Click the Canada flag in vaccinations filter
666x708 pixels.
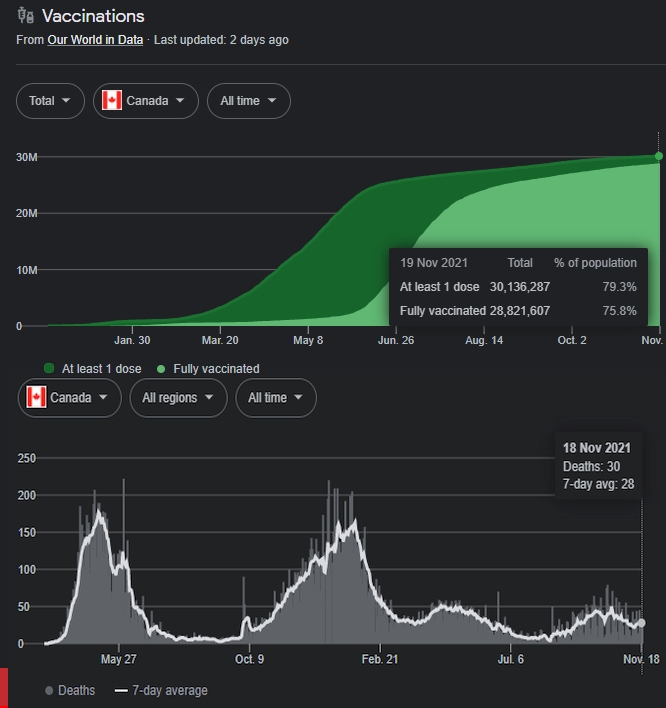[x=112, y=100]
